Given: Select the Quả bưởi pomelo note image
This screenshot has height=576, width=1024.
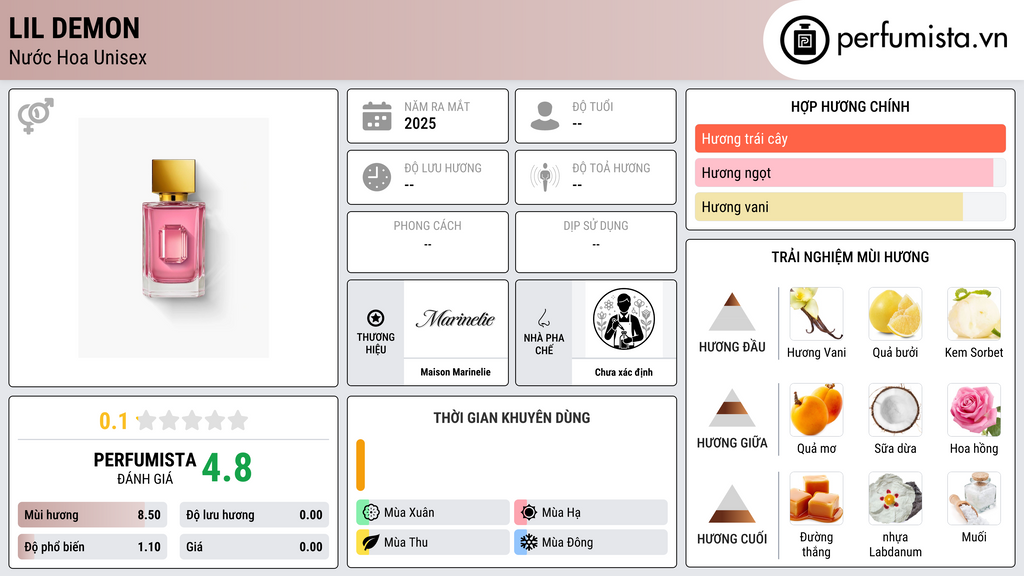Looking at the screenshot, I should [x=895, y=313].
